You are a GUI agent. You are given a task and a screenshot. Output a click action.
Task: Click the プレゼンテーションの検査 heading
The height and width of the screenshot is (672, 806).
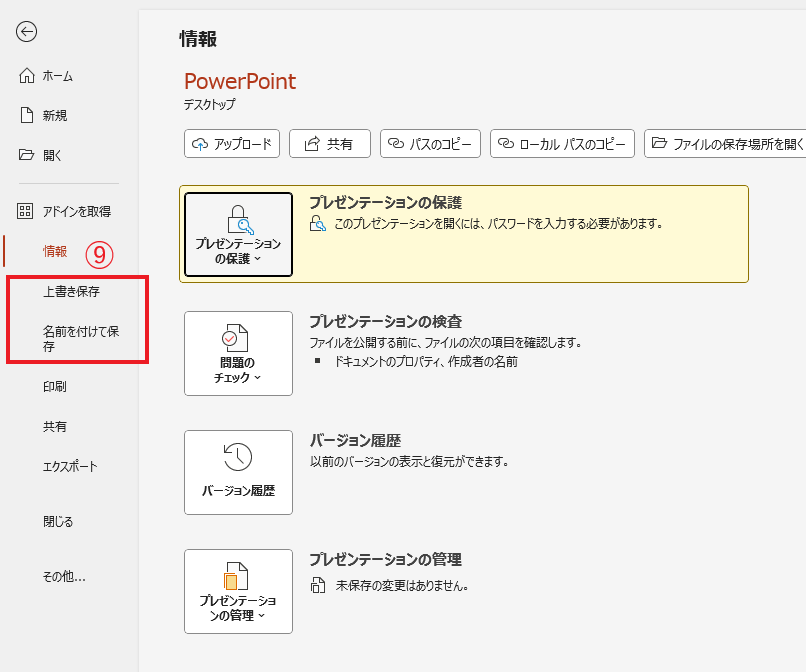pyautogui.click(x=386, y=321)
